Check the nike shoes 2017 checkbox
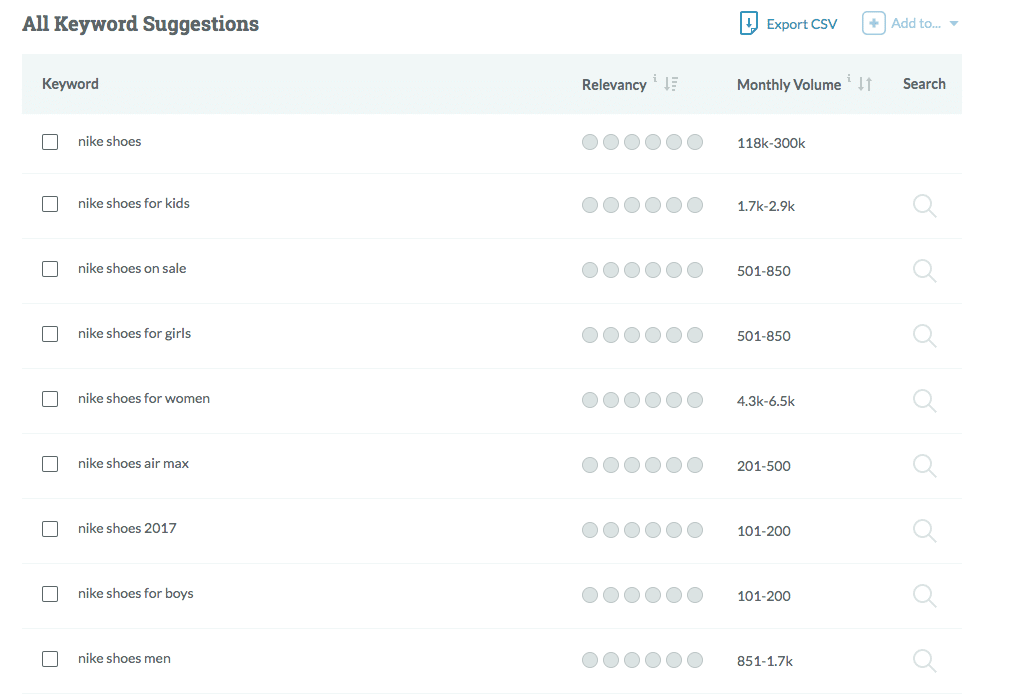 [50, 528]
